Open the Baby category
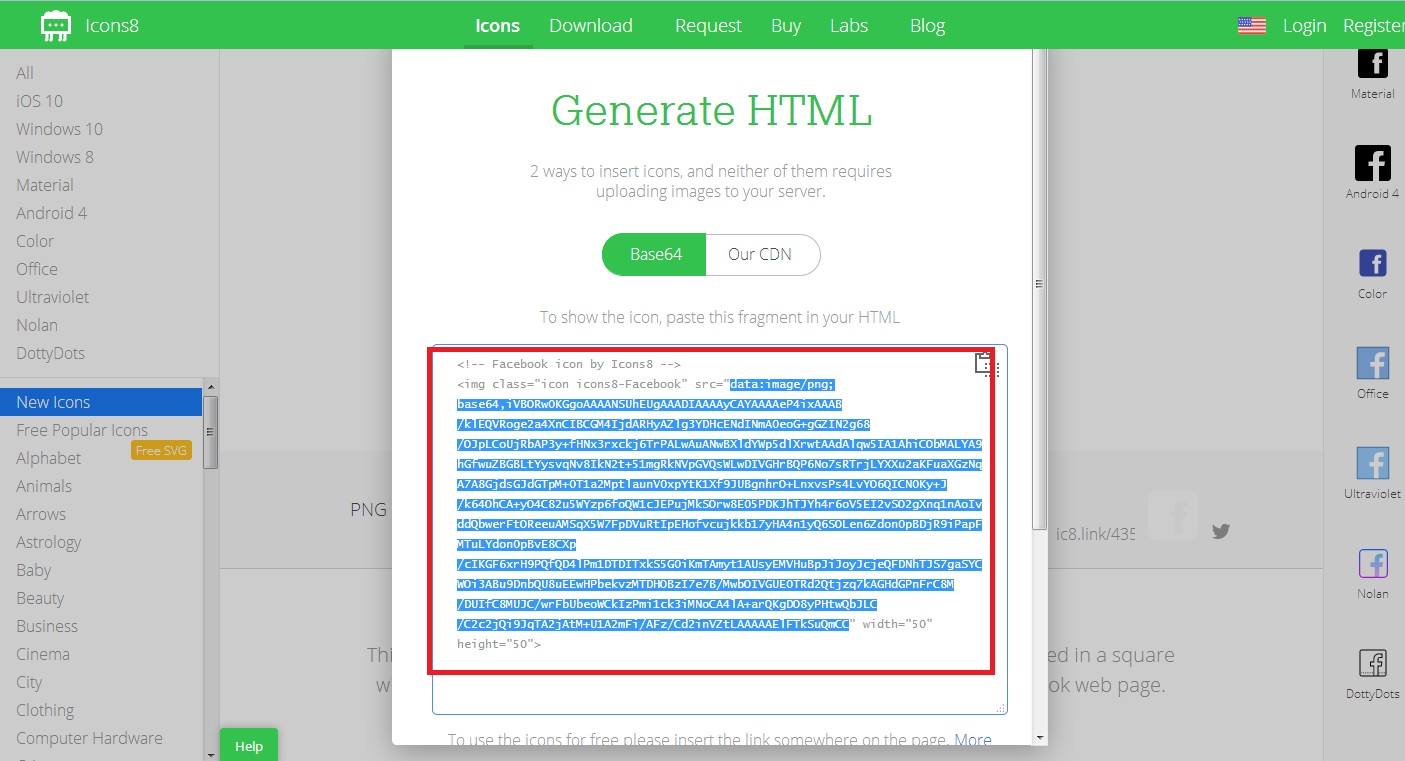The width and height of the screenshot is (1405, 761). pyautogui.click(x=33, y=570)
